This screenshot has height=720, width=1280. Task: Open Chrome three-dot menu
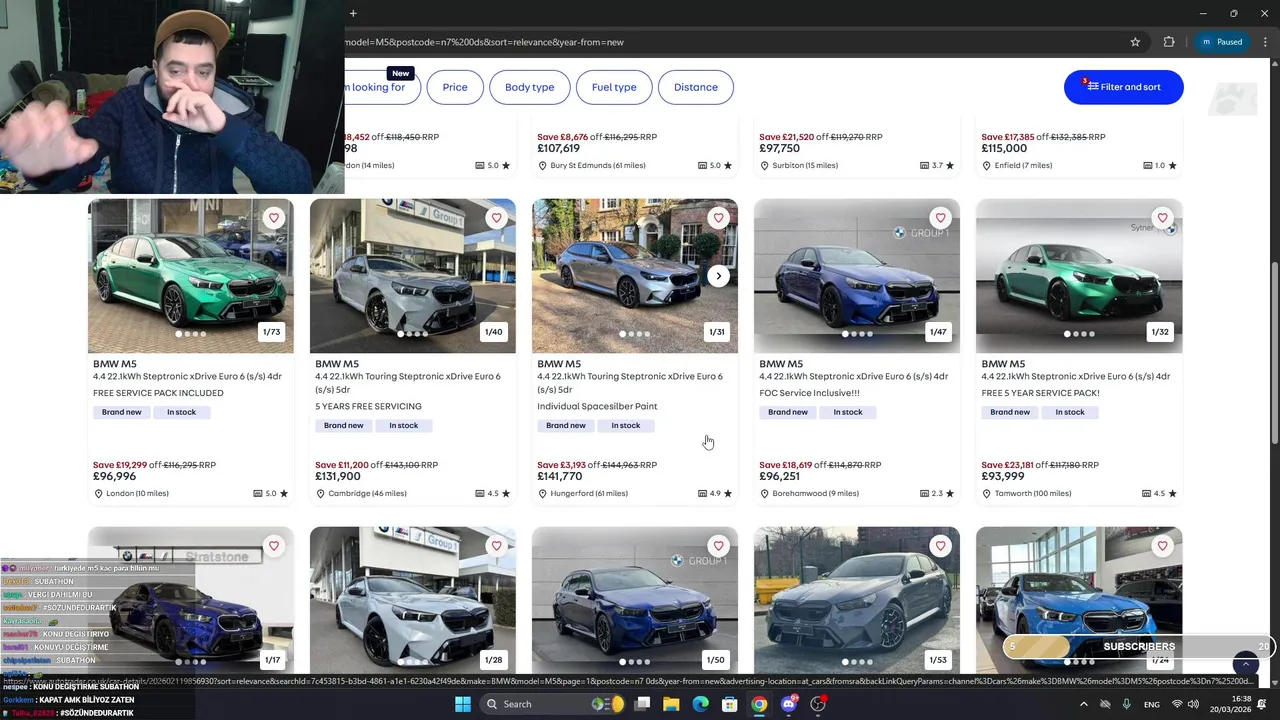click(1265, 42)
